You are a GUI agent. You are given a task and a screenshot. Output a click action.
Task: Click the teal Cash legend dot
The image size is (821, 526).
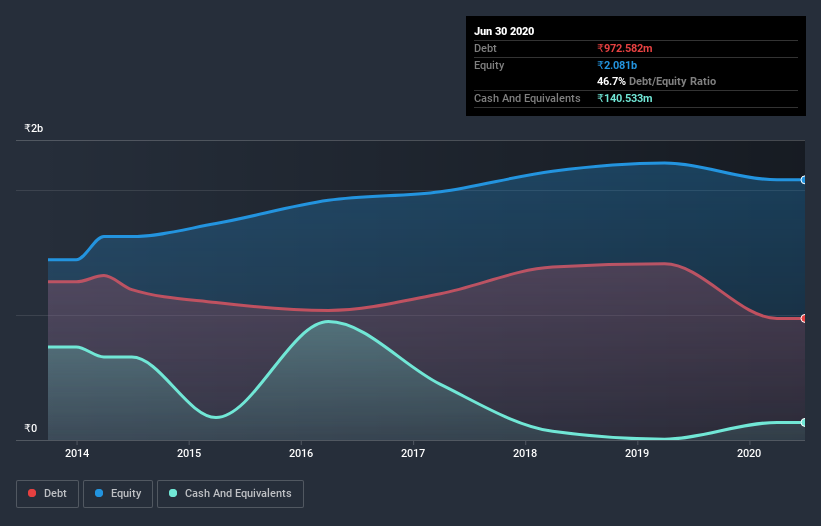click(173, 493)
